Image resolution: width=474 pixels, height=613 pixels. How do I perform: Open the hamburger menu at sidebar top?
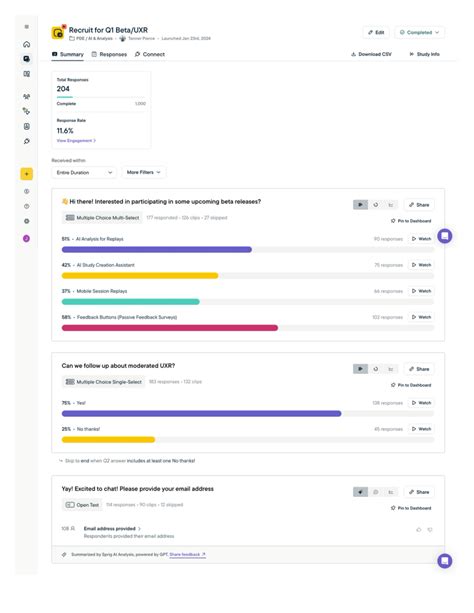coord(27,27)
